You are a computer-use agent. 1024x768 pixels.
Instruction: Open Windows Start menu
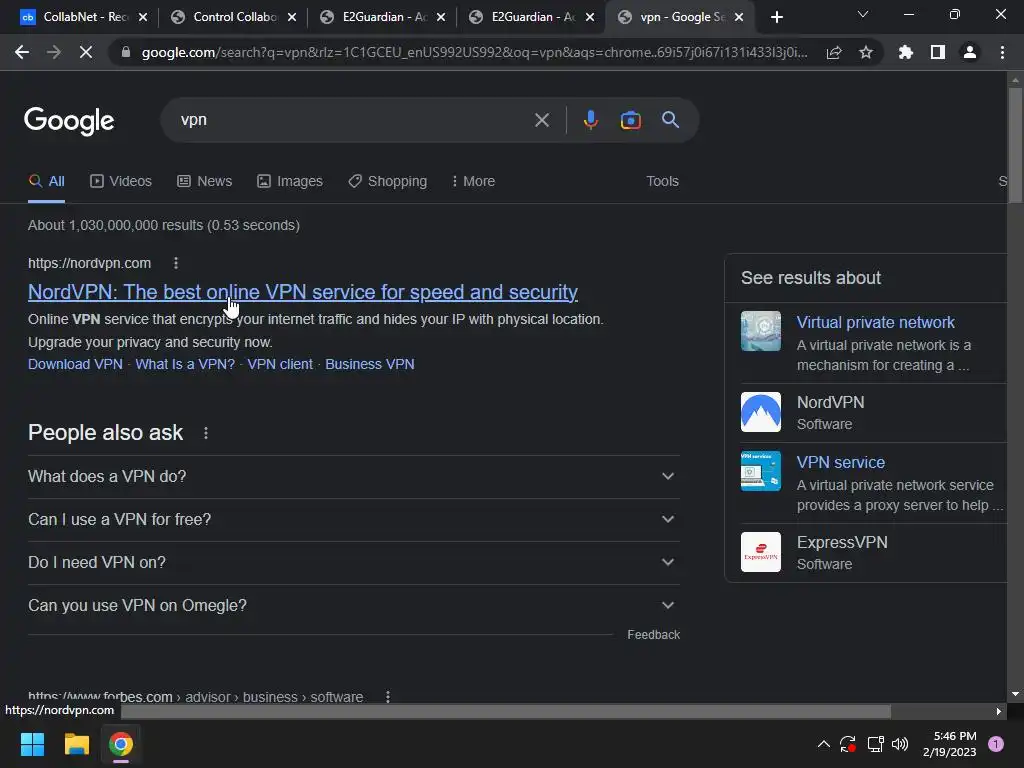click(32, 744)
